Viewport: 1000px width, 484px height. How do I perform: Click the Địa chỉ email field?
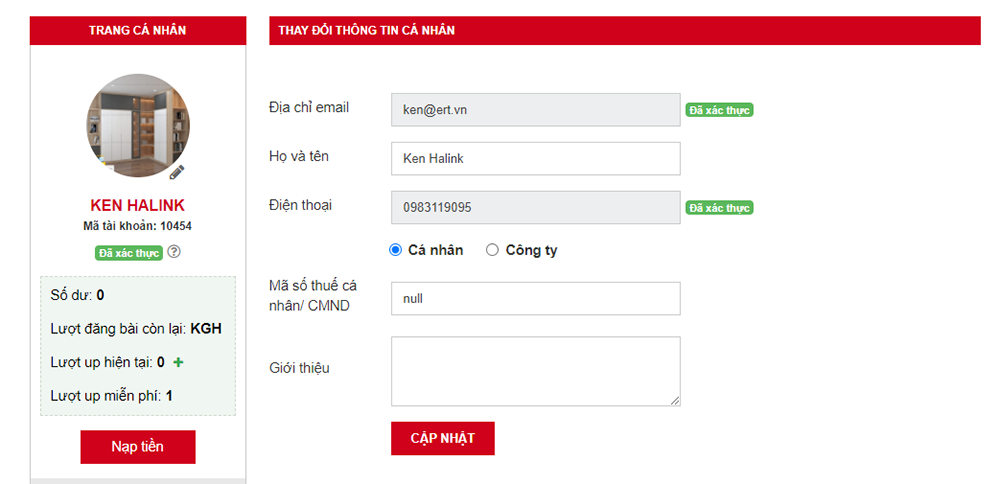click(536, 110)
